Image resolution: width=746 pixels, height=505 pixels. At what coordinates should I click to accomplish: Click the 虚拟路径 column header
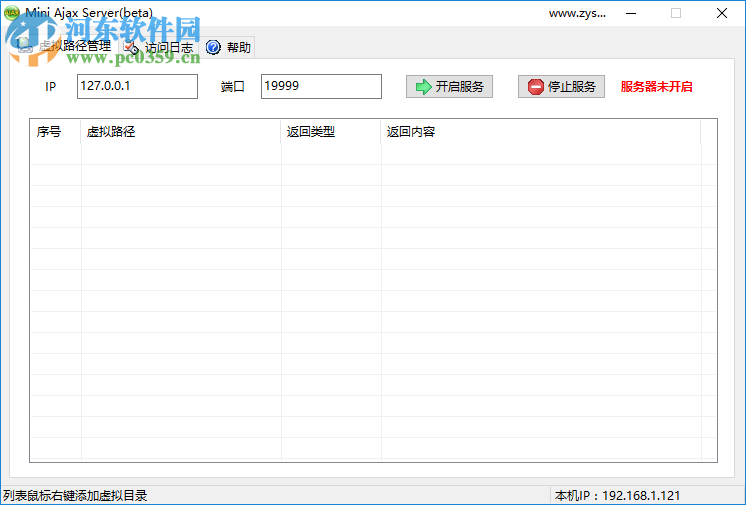pos(181,132)
